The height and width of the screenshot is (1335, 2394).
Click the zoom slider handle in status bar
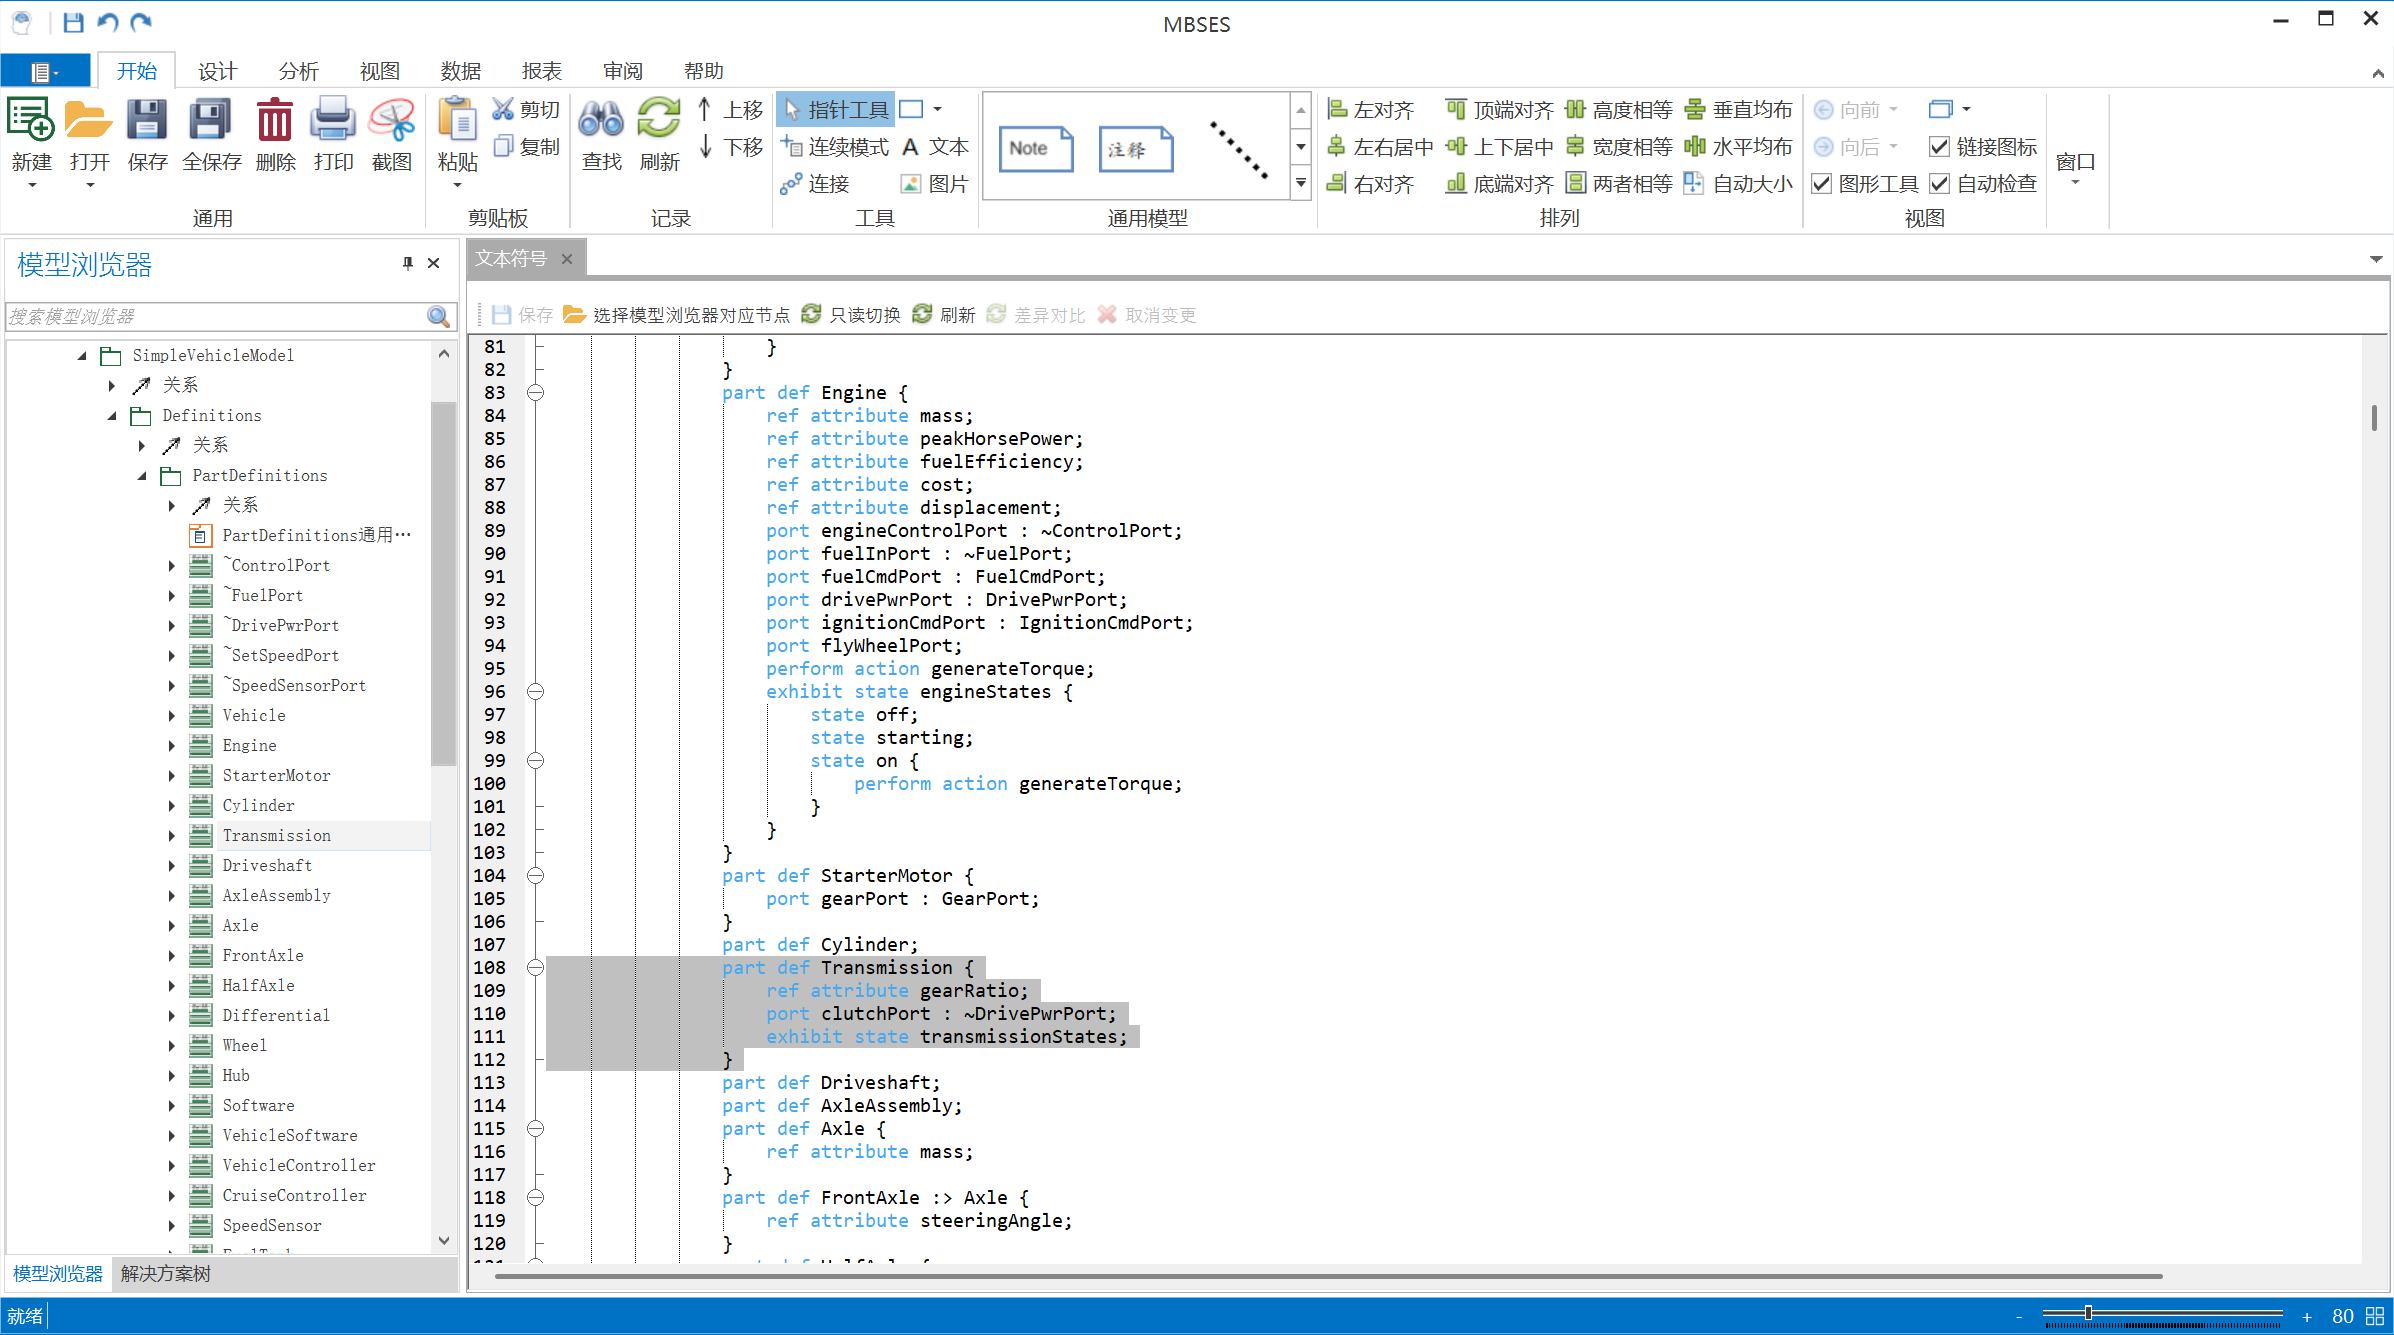(2088, 1313)
